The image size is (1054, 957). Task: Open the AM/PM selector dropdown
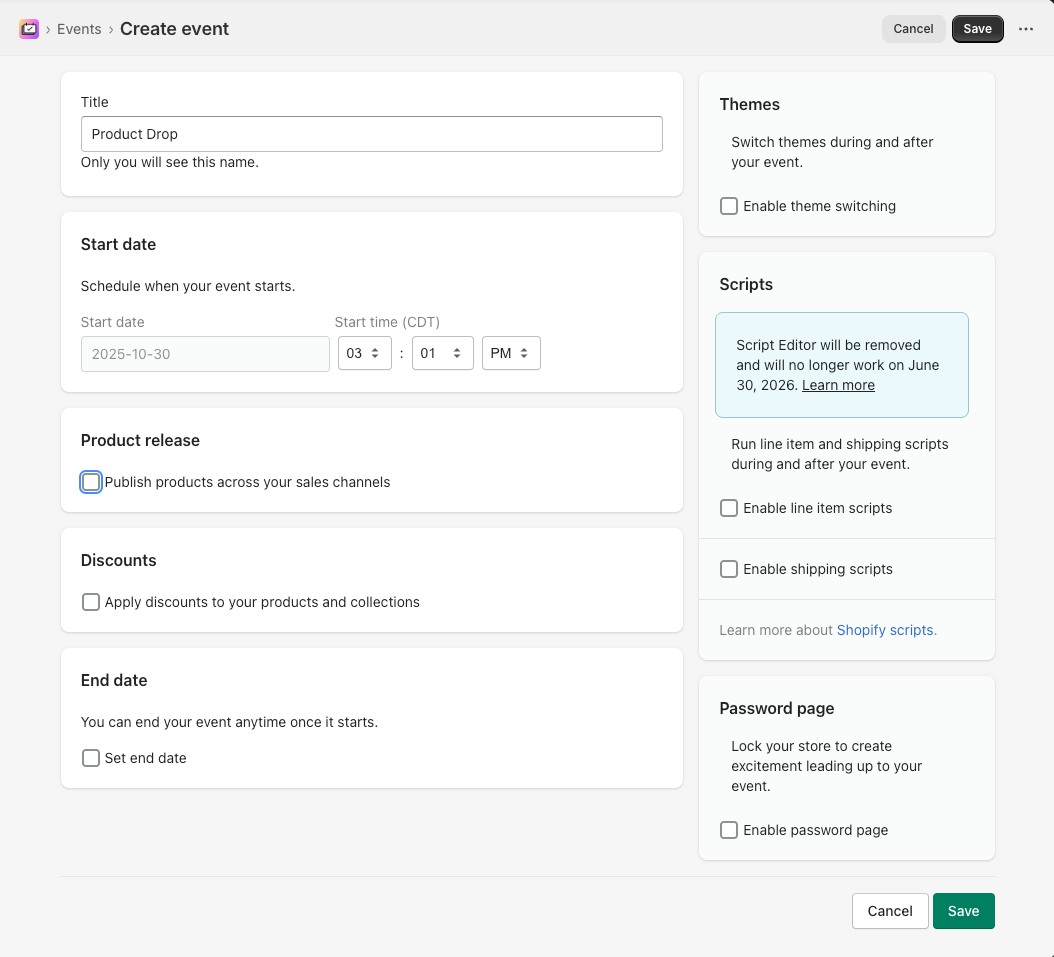point(511,353)
